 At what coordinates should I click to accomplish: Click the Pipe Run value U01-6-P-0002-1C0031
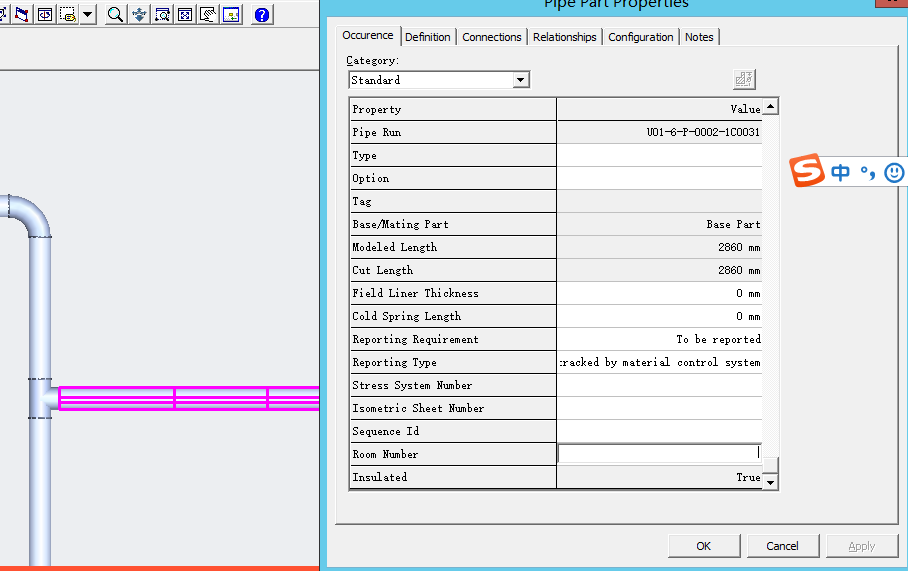click(659, 132)
